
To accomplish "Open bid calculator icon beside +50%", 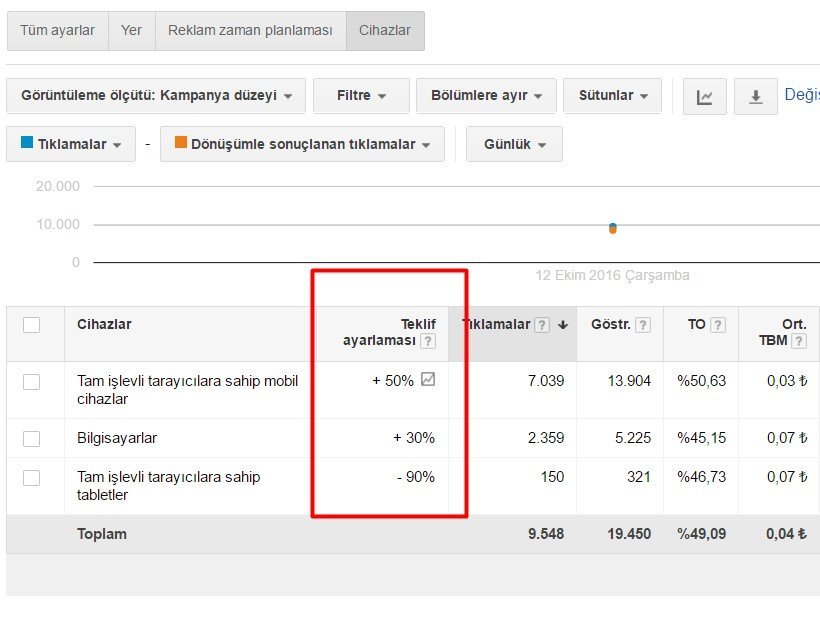I will point(428,380).
